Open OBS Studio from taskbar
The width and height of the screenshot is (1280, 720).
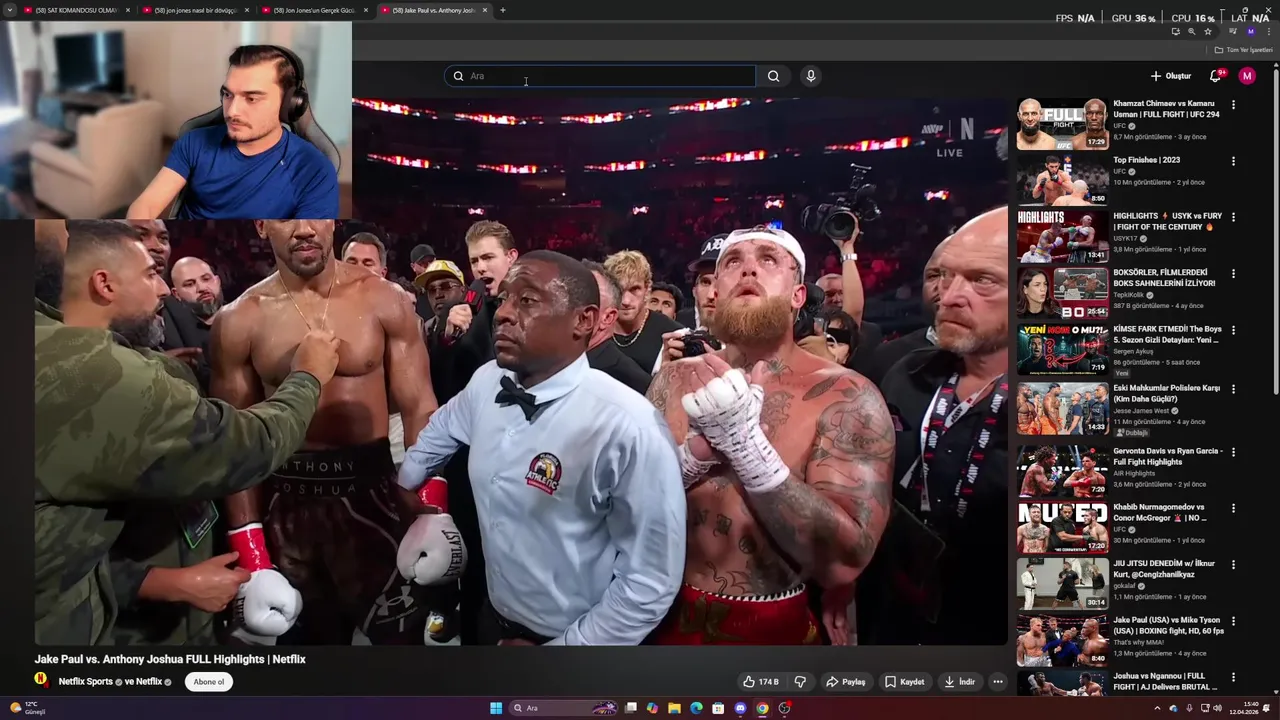[784, 708]
